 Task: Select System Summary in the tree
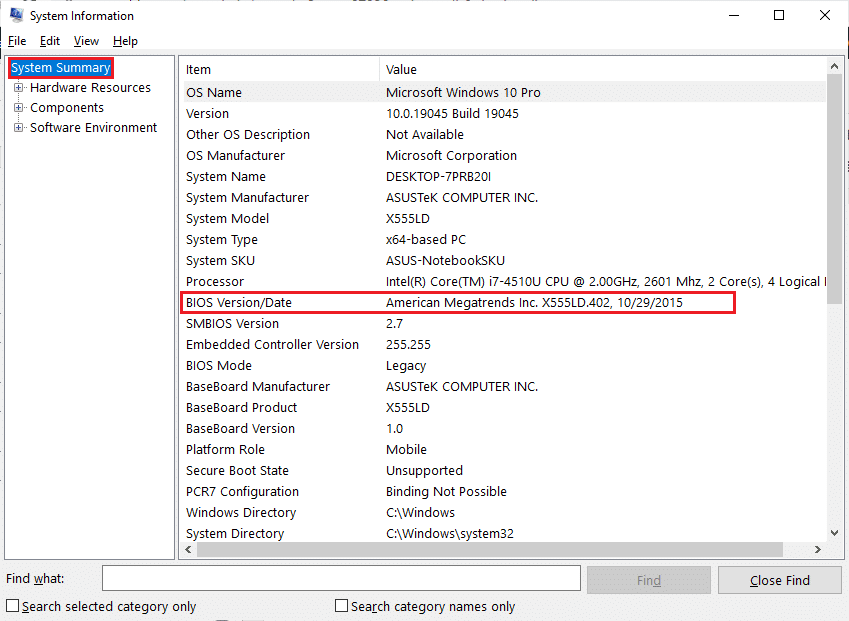(61, 68)
